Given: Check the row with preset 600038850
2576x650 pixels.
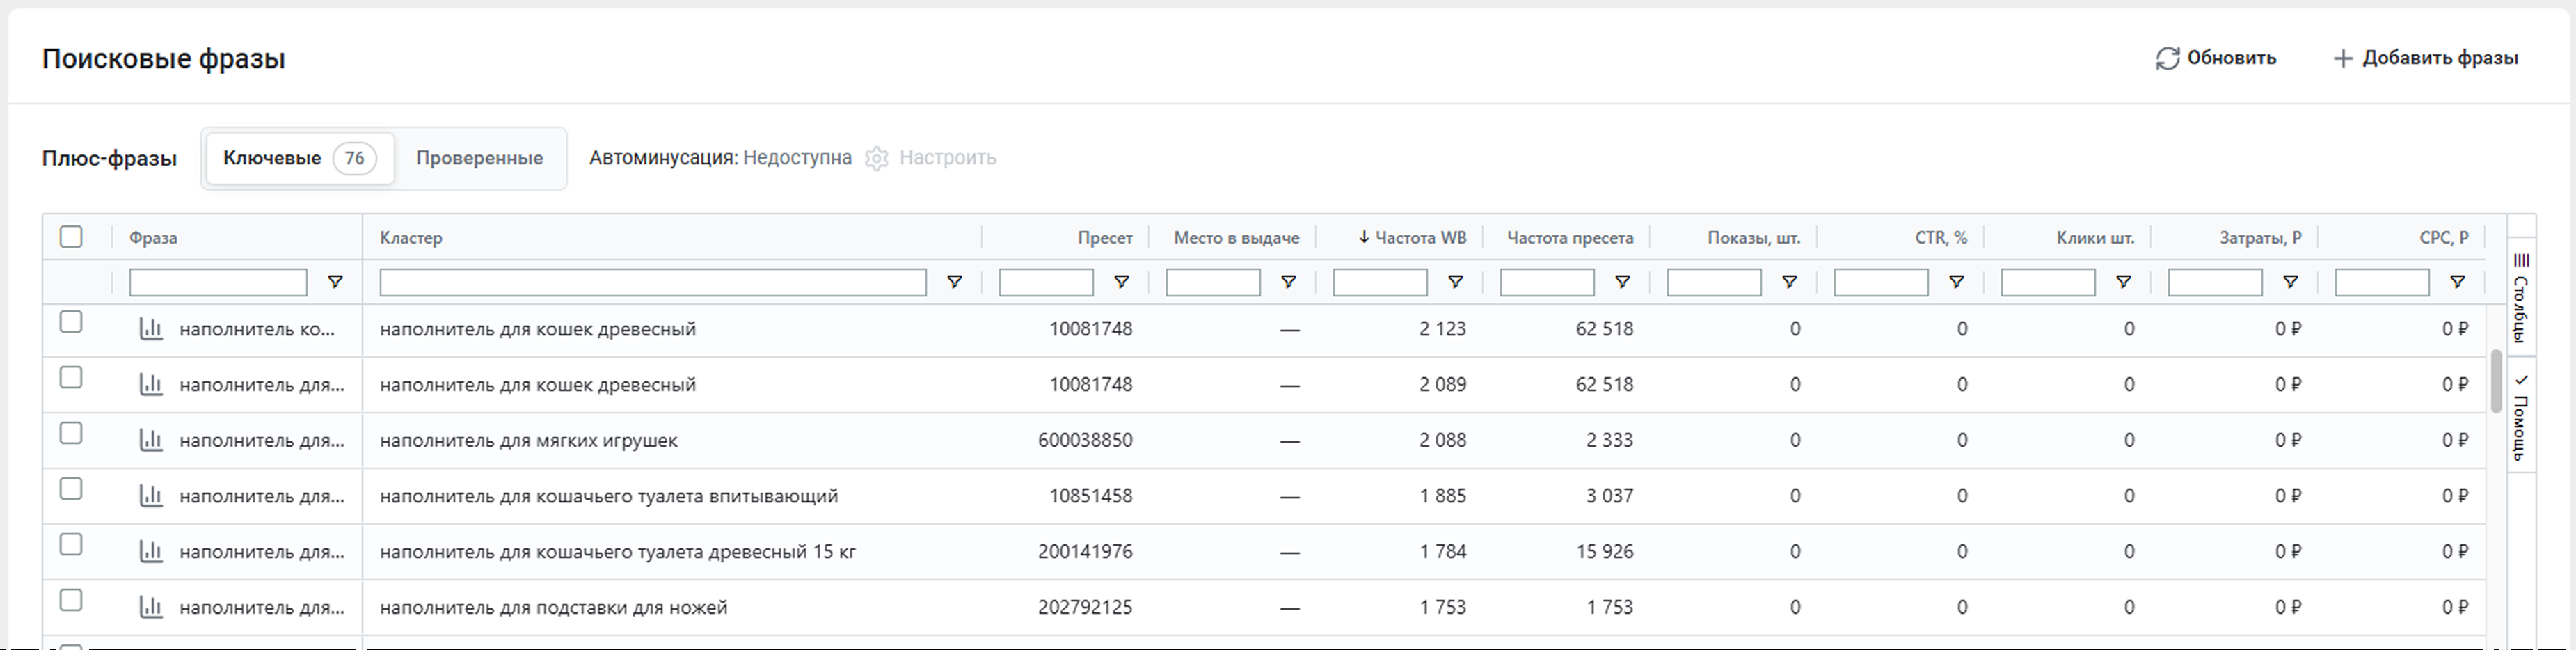Looking at the screenshot, I should point(71,433).
